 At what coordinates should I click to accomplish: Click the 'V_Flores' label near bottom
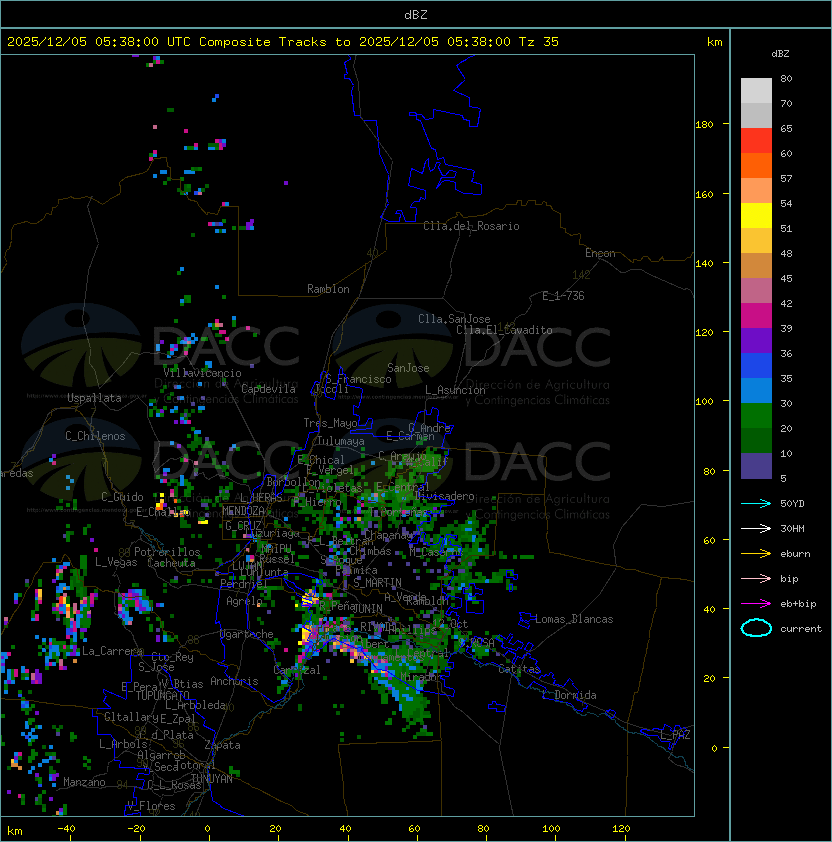click(x=151, y=806)
